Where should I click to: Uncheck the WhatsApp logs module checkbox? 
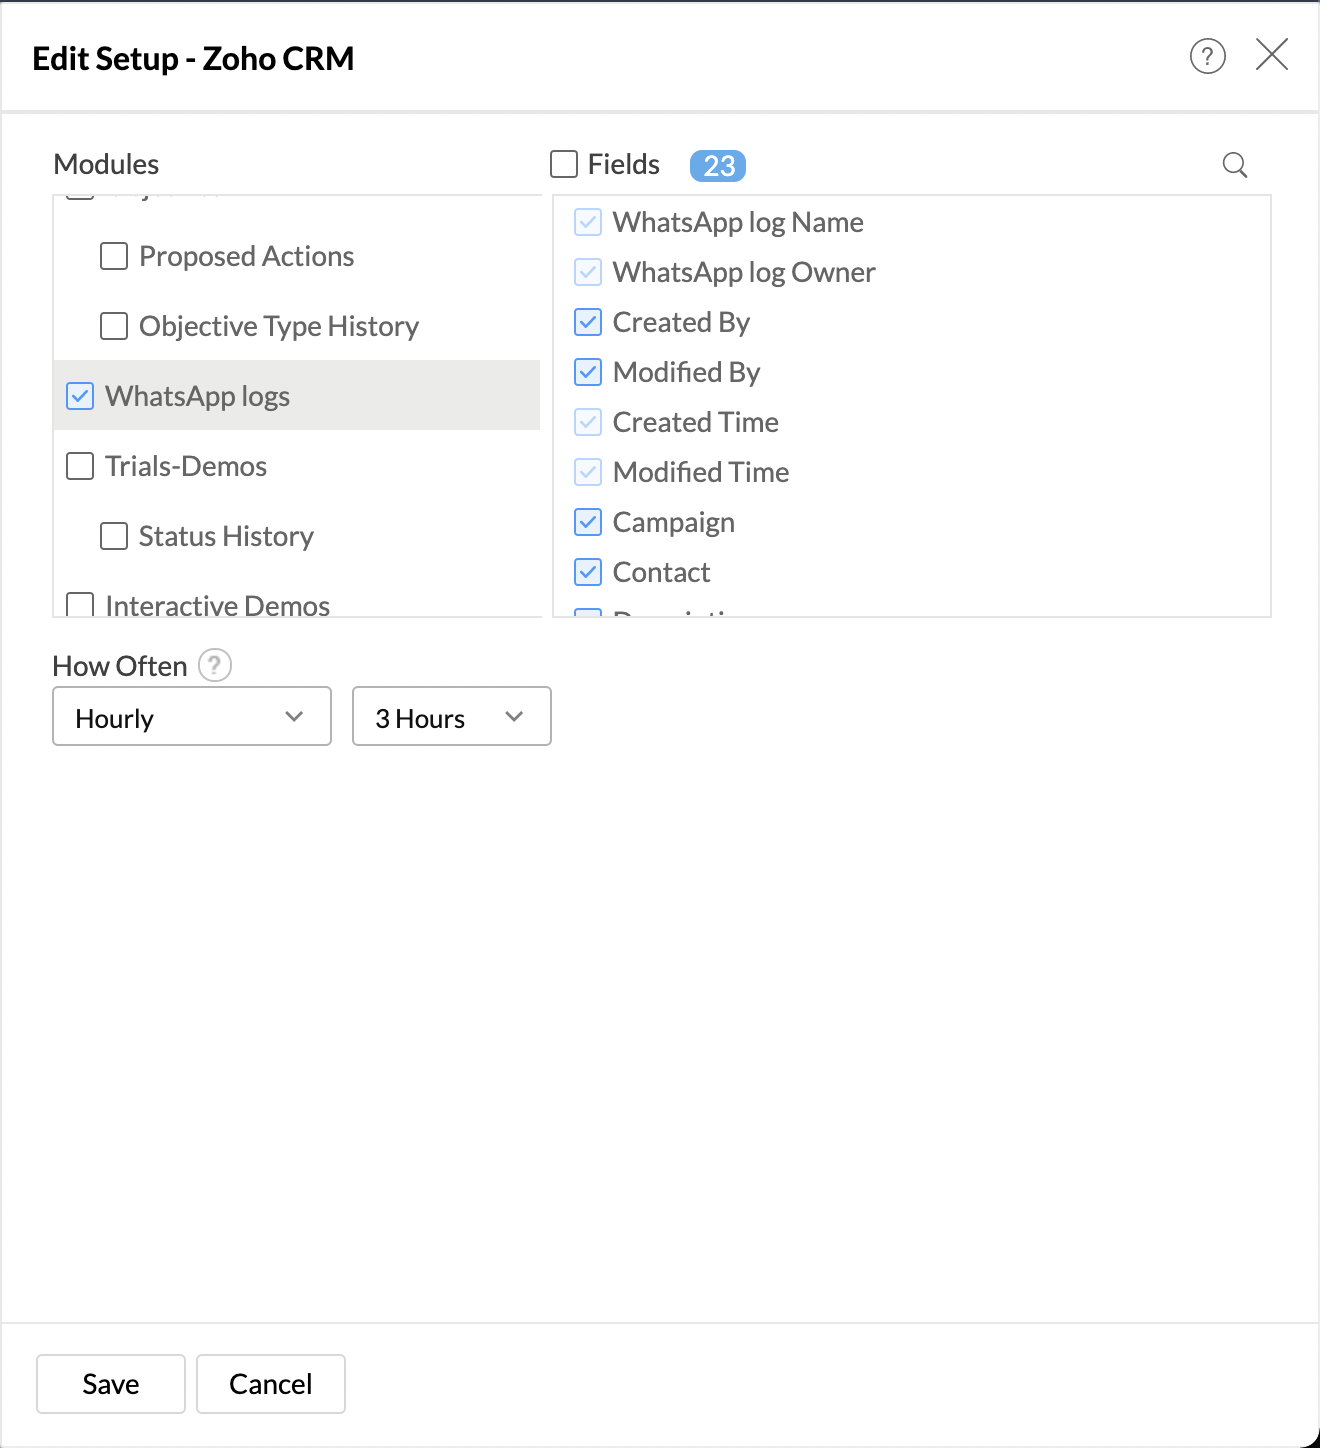(80, 396)
